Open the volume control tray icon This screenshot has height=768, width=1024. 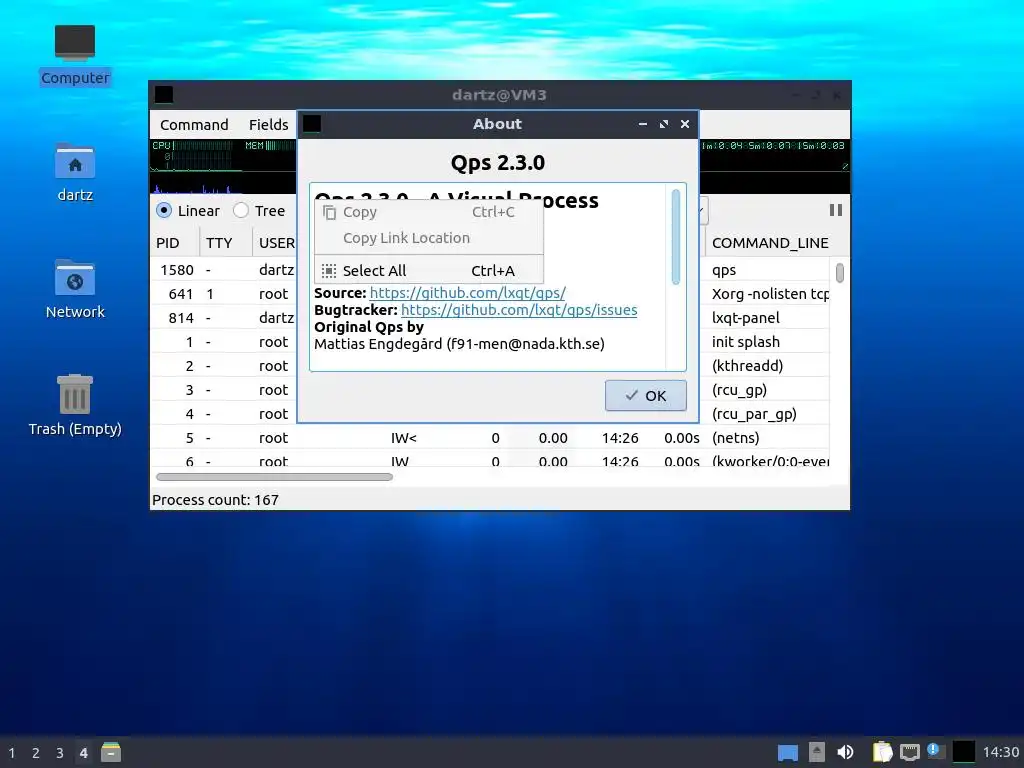[845, 752]
